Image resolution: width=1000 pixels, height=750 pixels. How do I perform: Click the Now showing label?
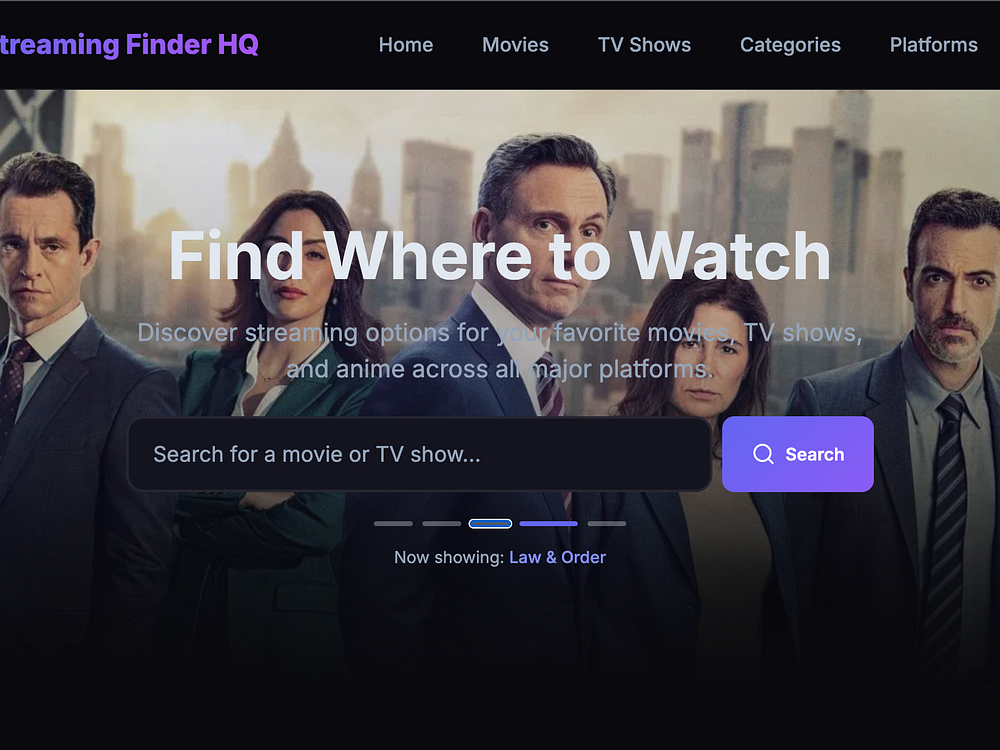[449, 557]
